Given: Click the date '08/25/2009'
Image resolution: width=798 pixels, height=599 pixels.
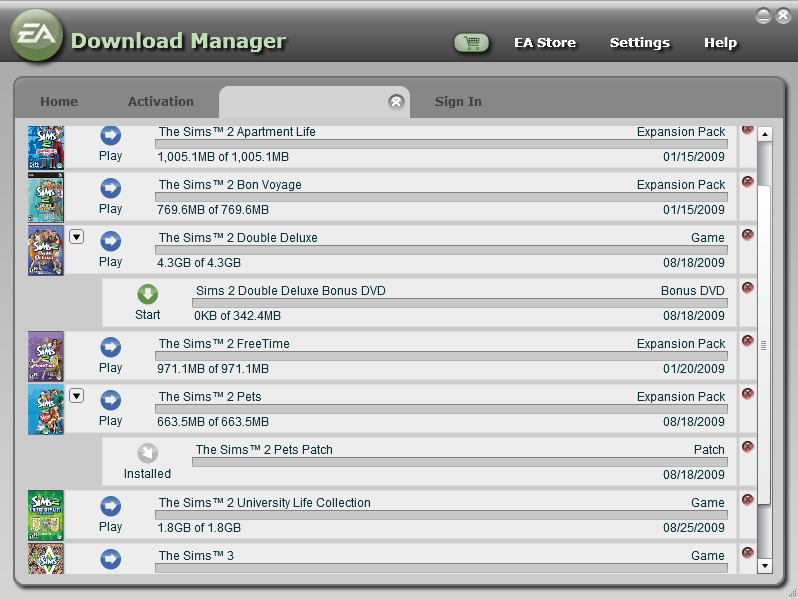Looking at the screenshot, I should 694,527.
